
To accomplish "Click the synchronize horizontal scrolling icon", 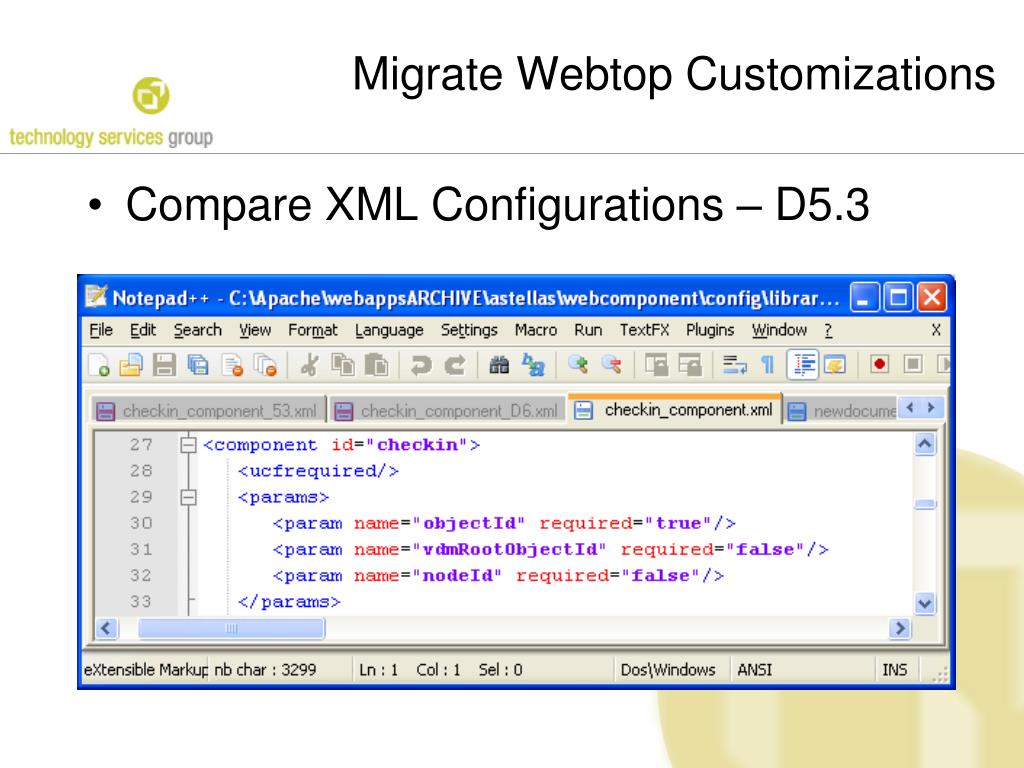I will [690, 364].
